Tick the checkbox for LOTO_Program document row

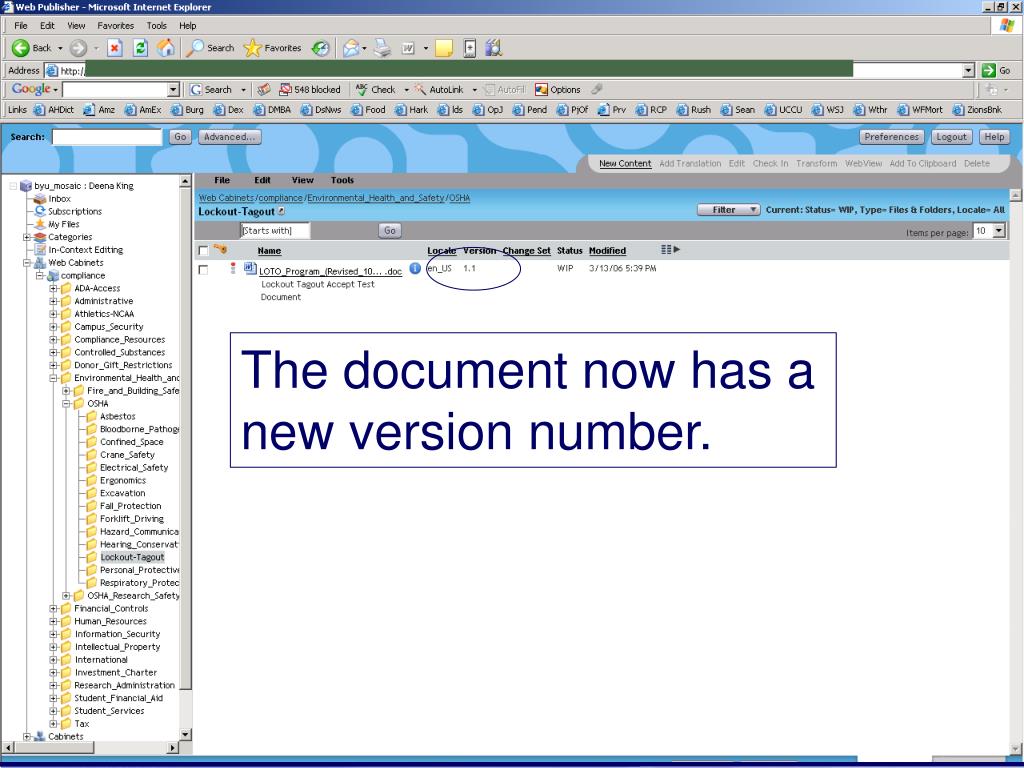pyautogui.click(x=203, y=270)
